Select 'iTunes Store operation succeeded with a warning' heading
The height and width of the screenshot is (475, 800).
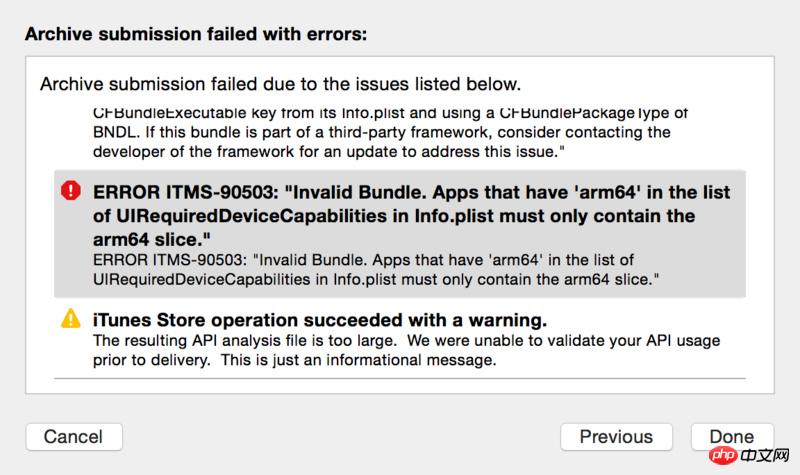[x=319, y=320]
